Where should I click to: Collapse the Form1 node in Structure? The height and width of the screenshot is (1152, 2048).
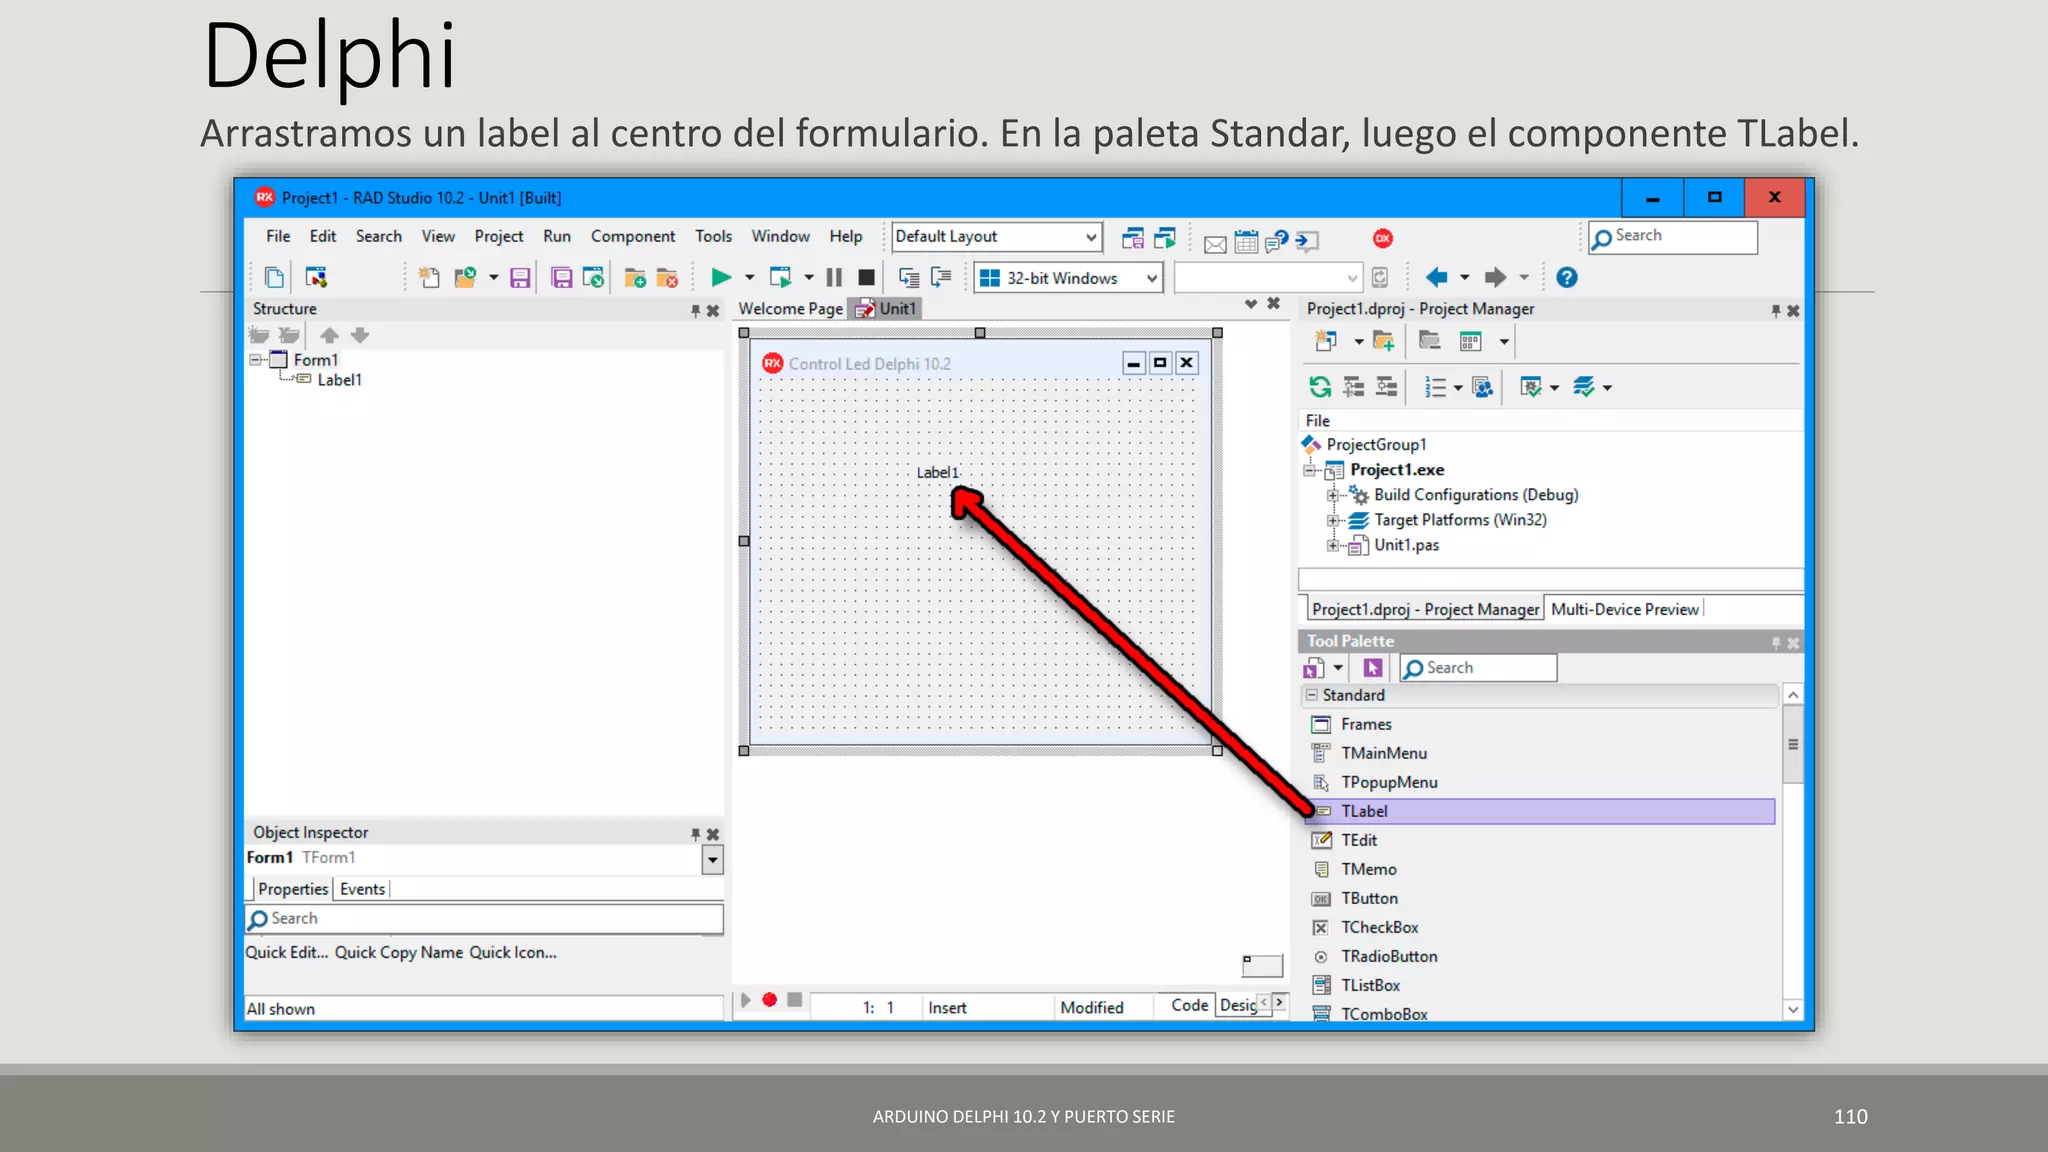[x=256, y=359]
